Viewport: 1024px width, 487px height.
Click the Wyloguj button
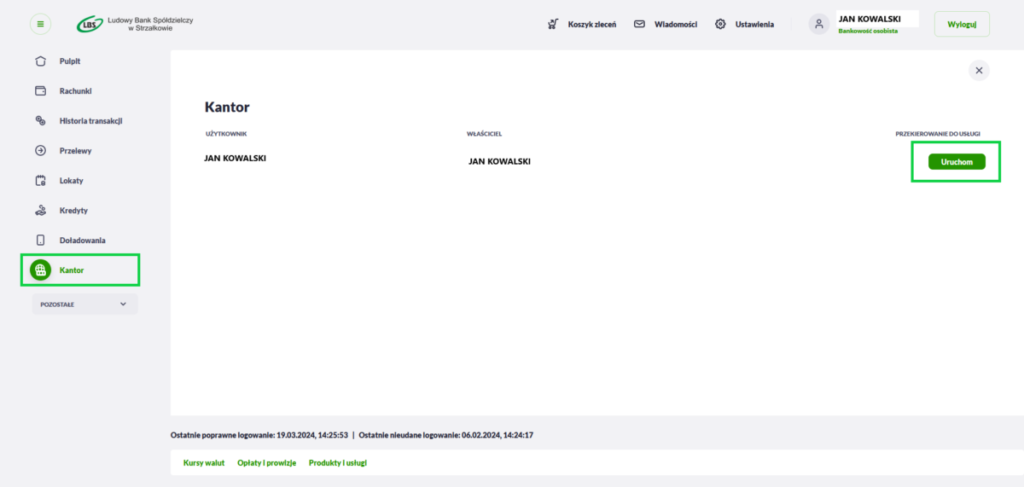[962, 24]
